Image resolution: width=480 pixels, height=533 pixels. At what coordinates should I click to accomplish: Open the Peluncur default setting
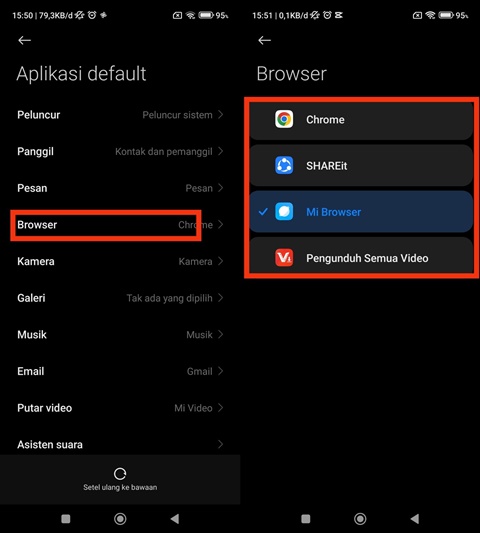click(120, 115)
